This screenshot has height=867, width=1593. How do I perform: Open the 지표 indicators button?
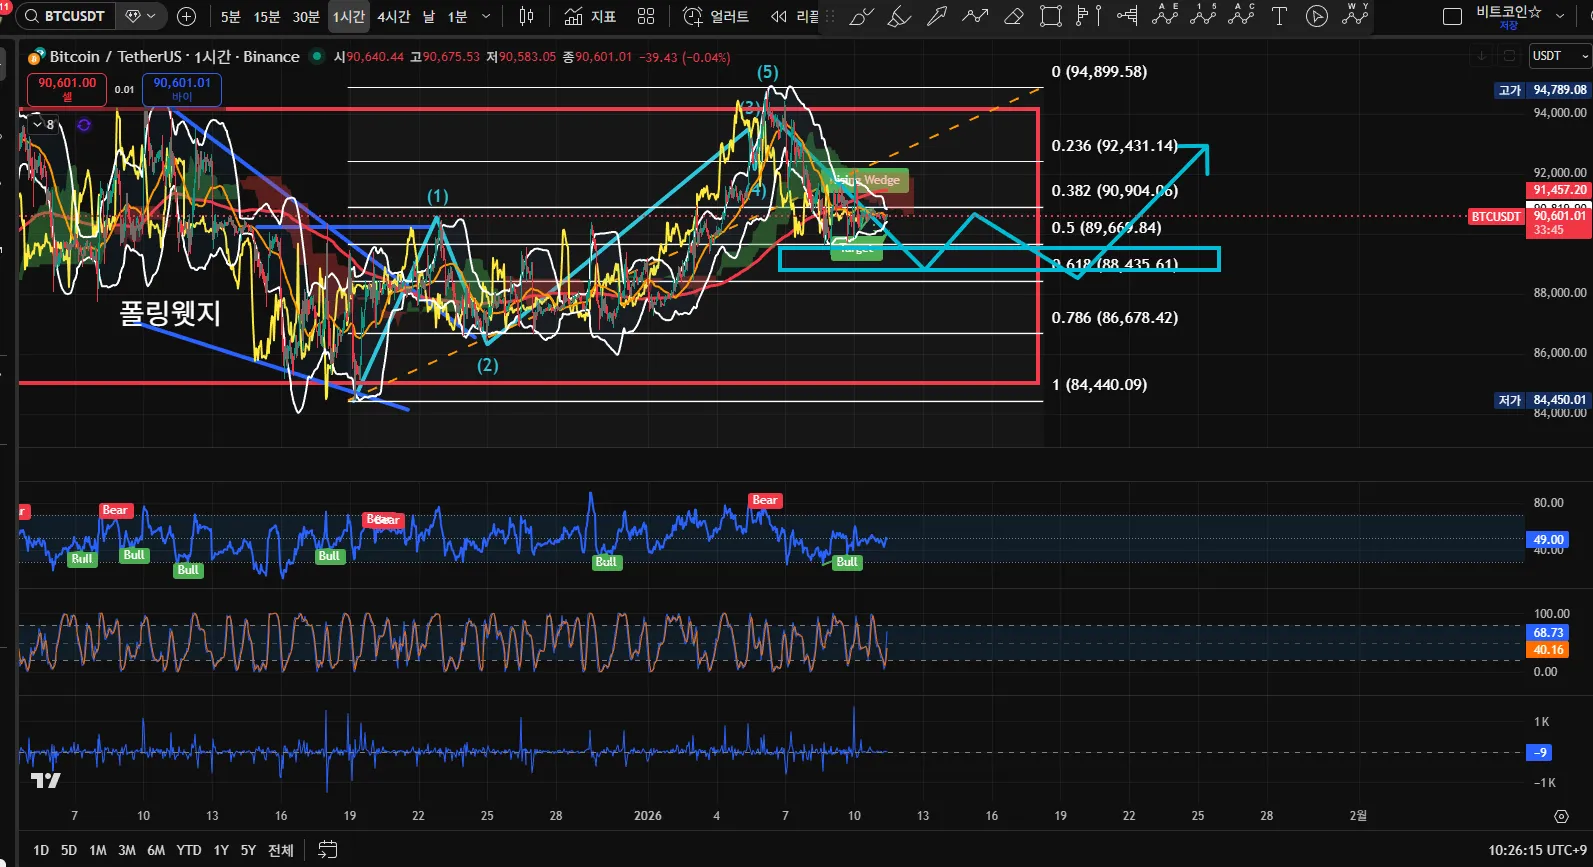[590, 17]
